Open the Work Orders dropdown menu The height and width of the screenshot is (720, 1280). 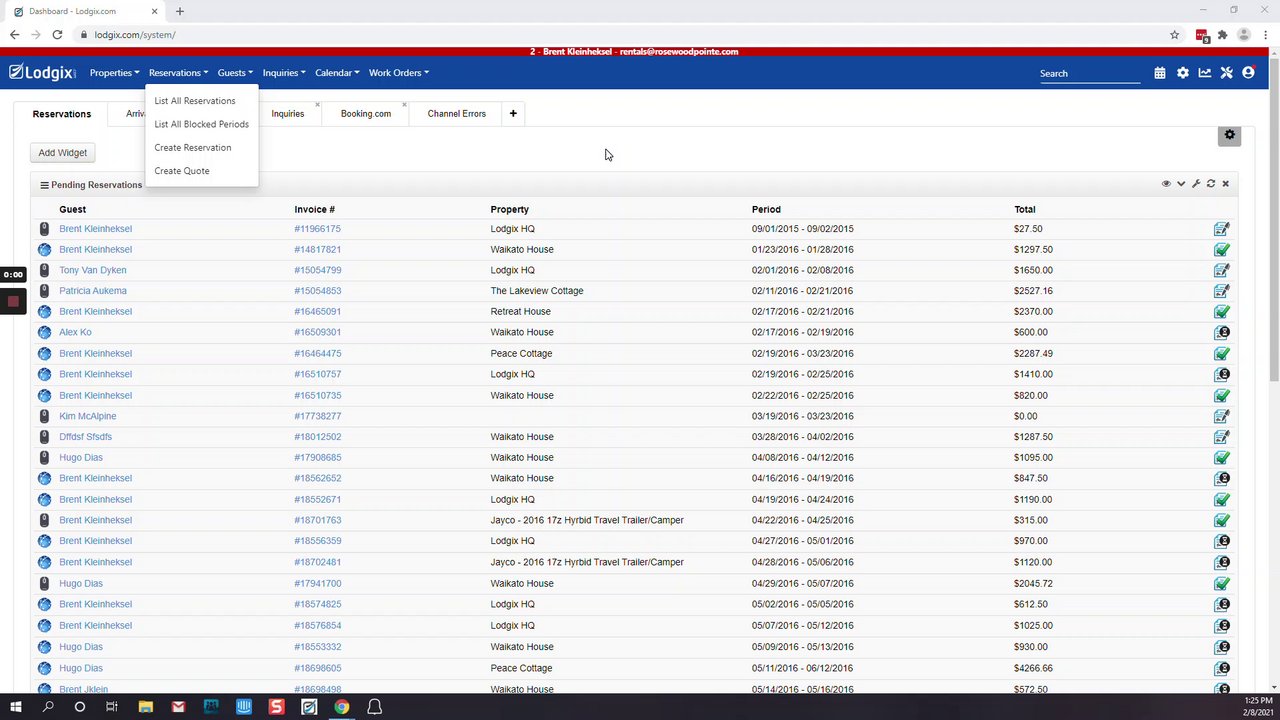tap(398, 73)
